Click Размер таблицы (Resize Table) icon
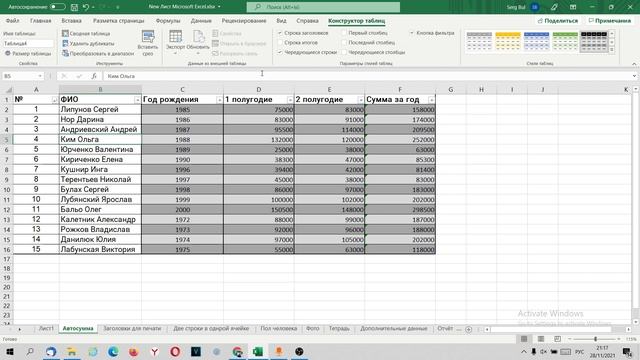The height and width of the screenshot is (360, 640). click(x=7, y=53)
